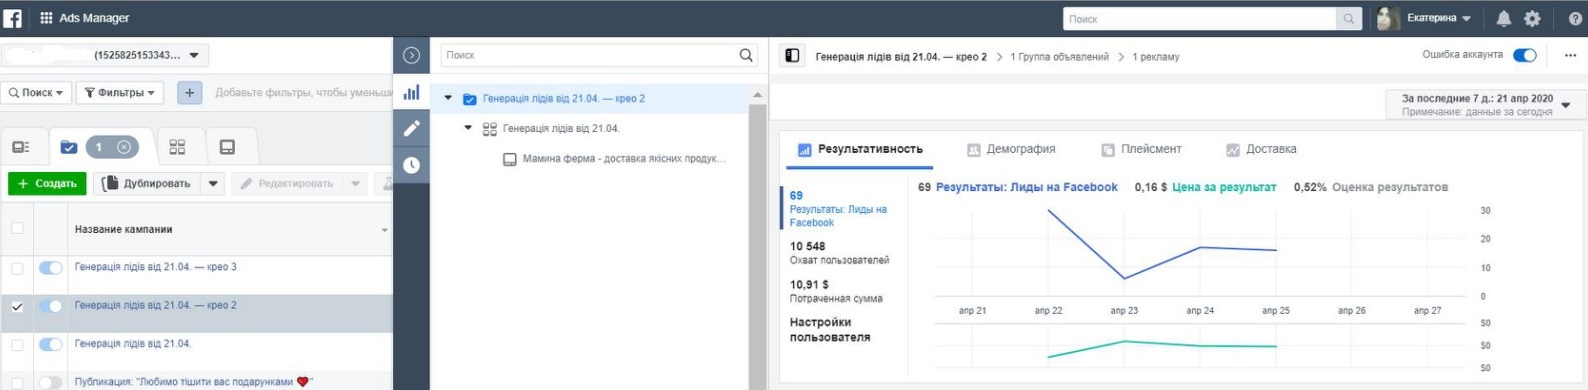Click Екатерина's profile avatar

(x=1387, y=18)
